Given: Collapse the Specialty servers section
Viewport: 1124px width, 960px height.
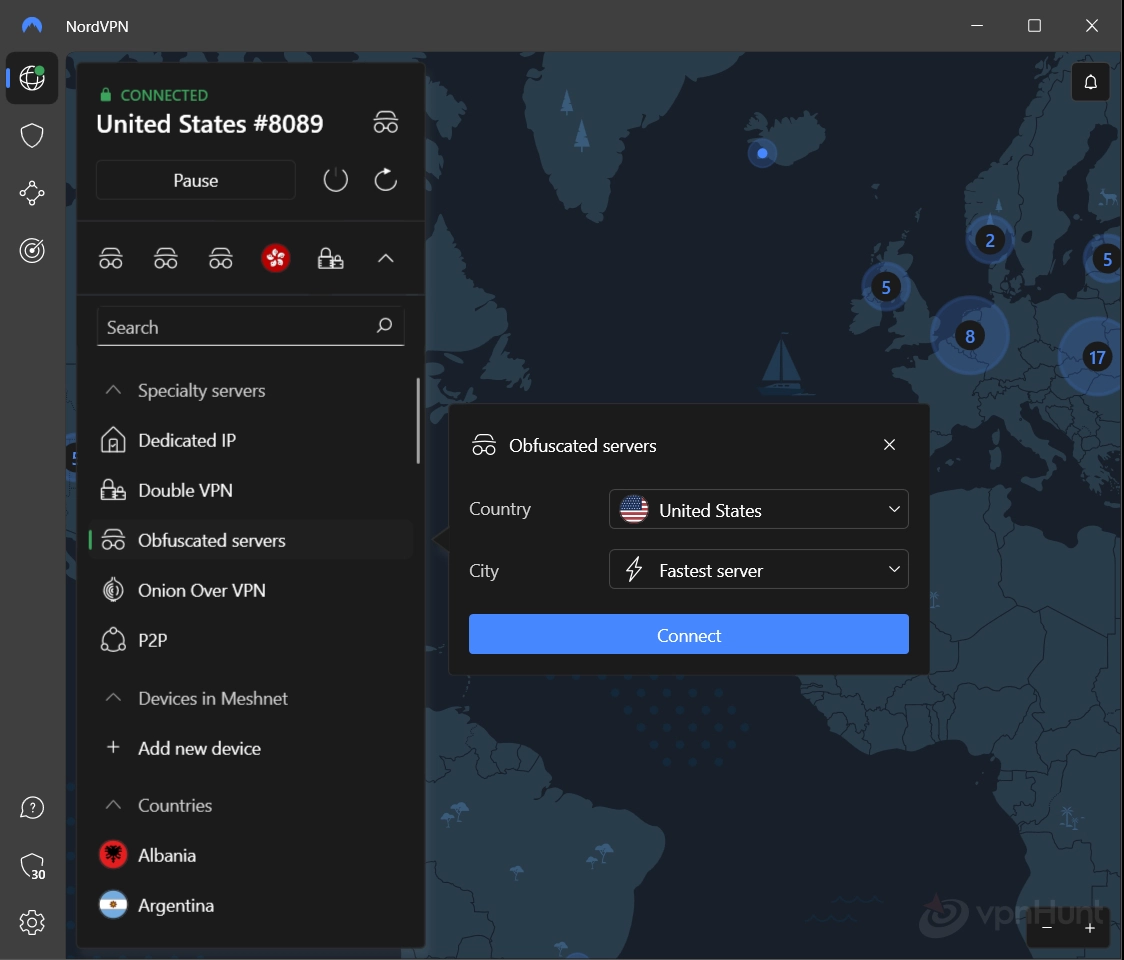Looking at the screenshot, I should point(113,390).
